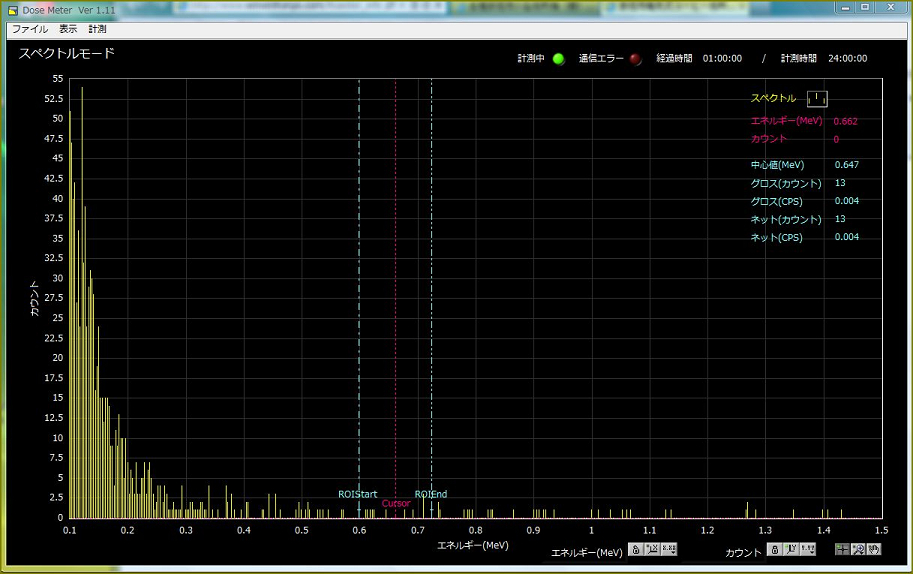Select the hand pan tool
This screenshot has width=913, height=574.
click(x=873, y=549)
